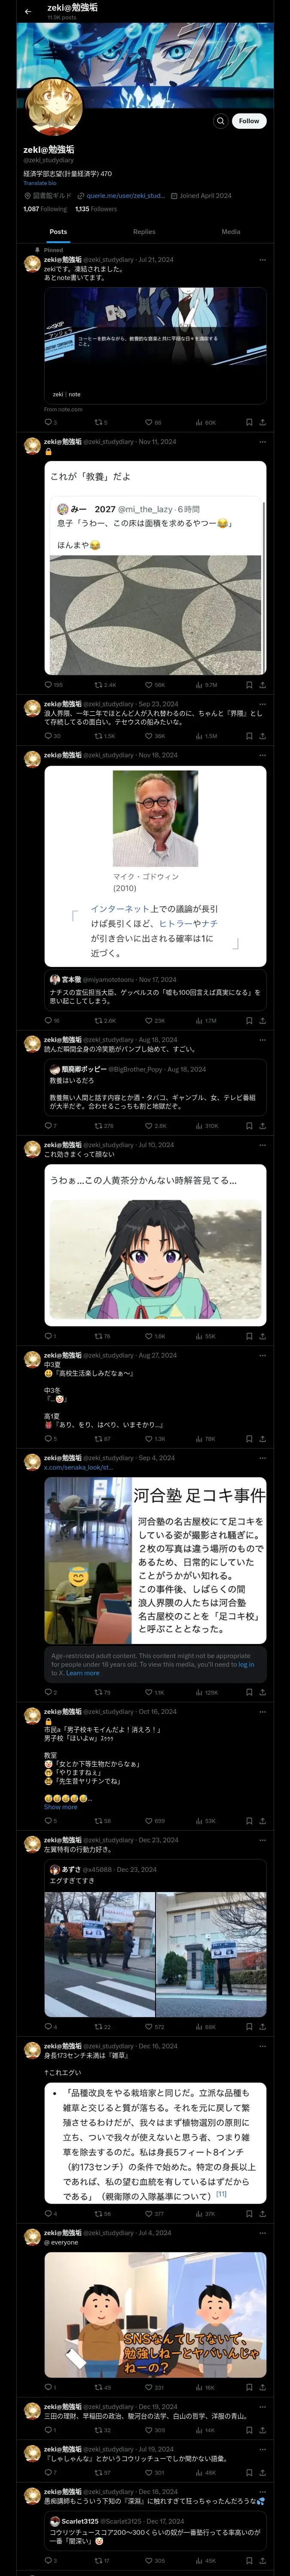Expand Oct 16 post with Show more
Screen dimensions: 290x2576
(x=60, y=1807)
